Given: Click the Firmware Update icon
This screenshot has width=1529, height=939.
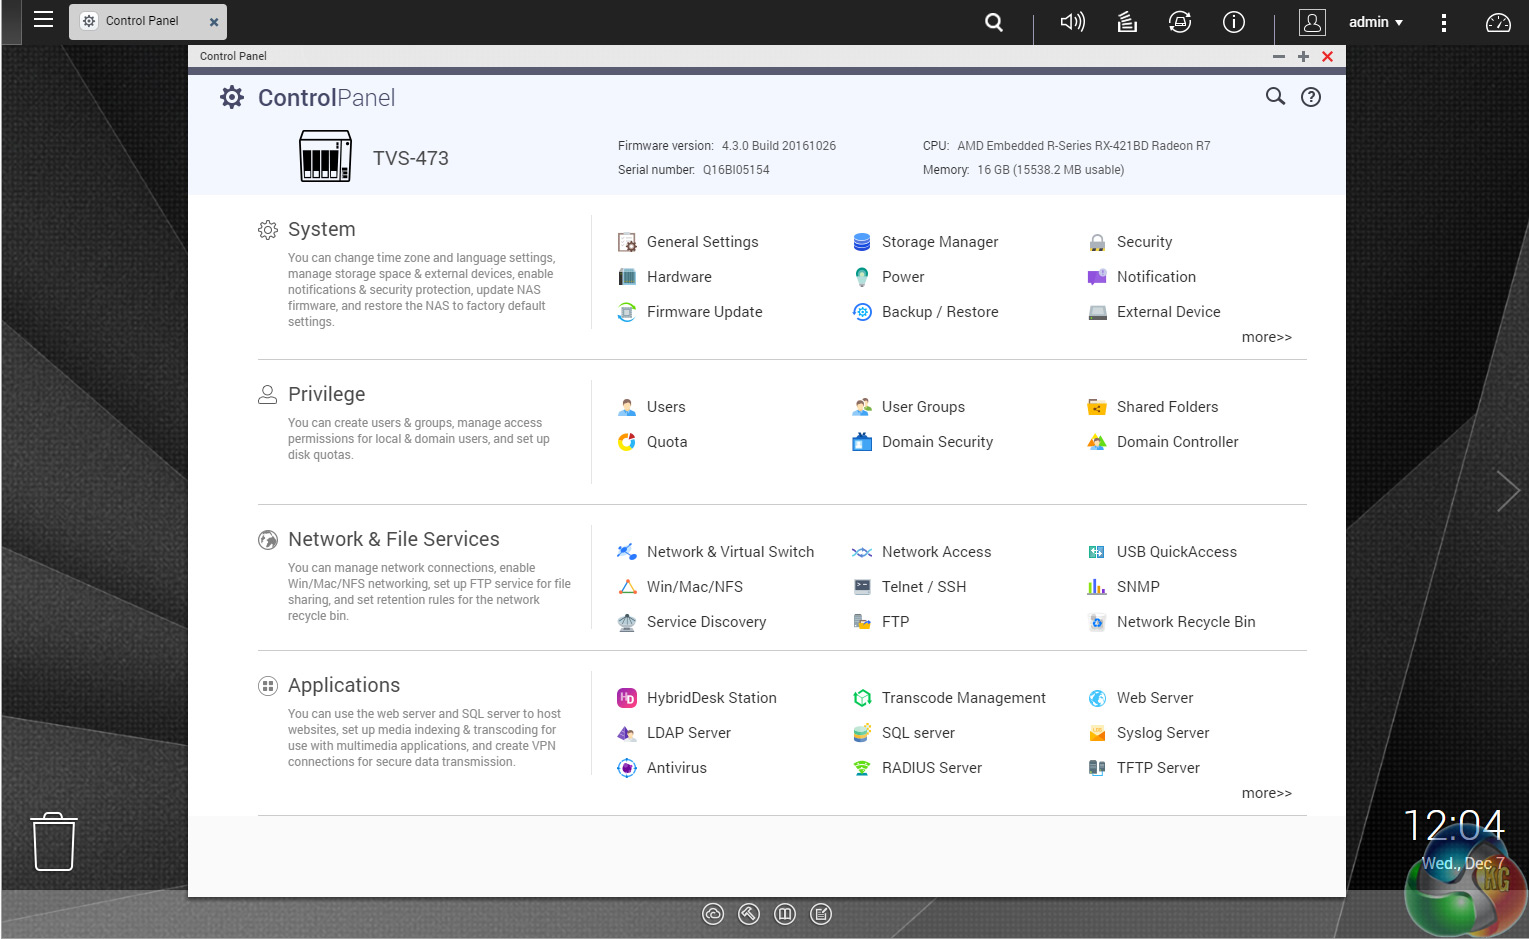Looking at the screenshot, I should (x=627, y=312).
